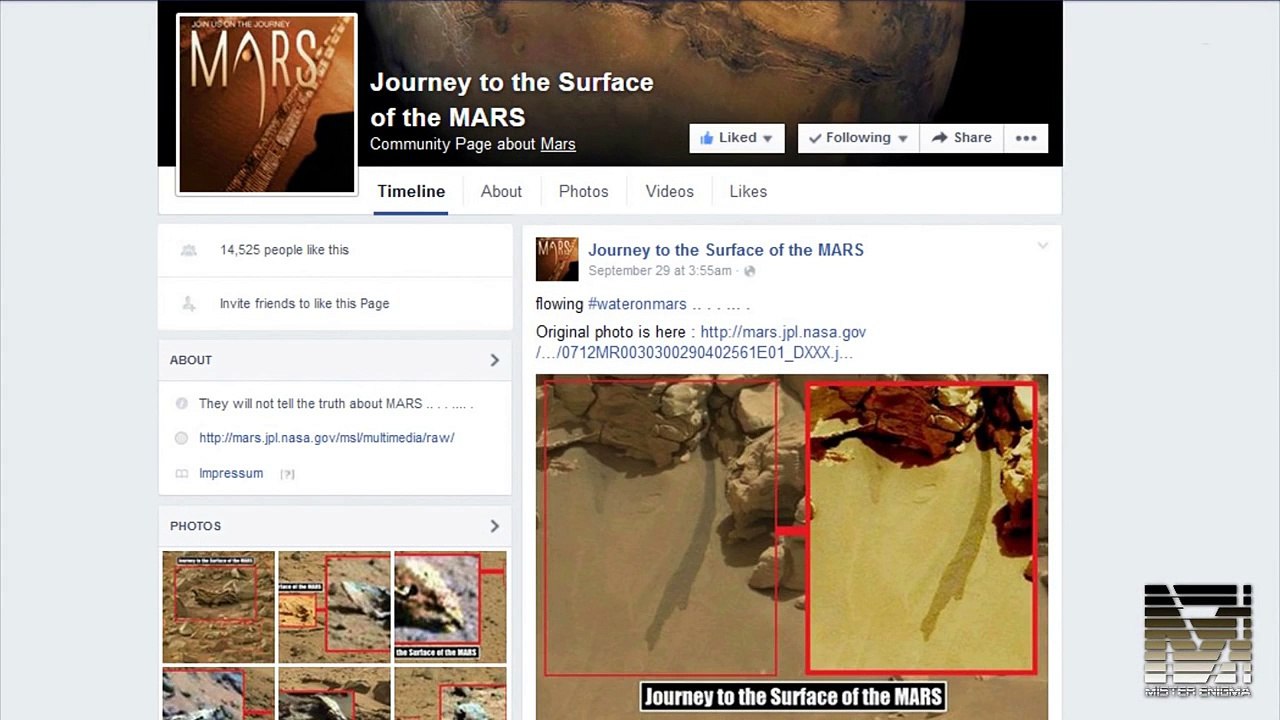Open the post's Mars water photo

[x=792, y=547]
